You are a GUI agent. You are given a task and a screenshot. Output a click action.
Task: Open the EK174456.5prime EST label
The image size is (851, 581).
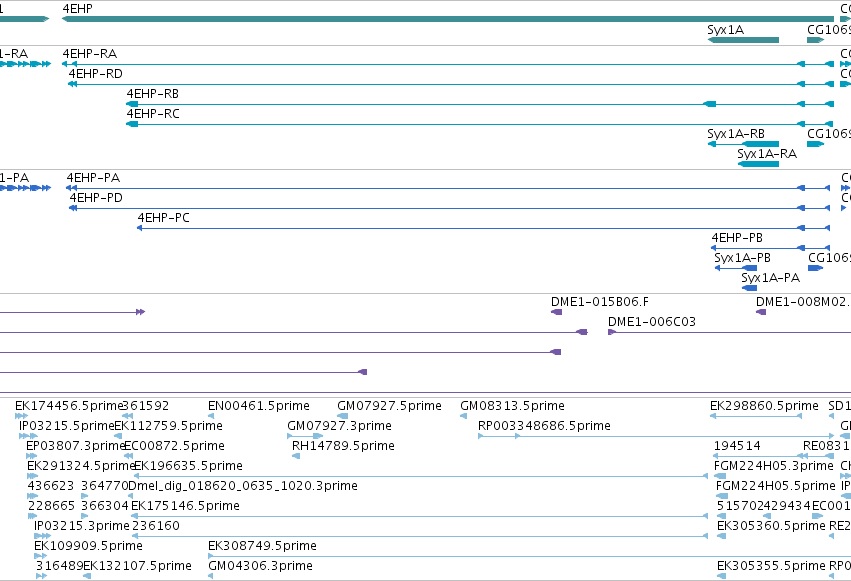[x=69, y=406]
